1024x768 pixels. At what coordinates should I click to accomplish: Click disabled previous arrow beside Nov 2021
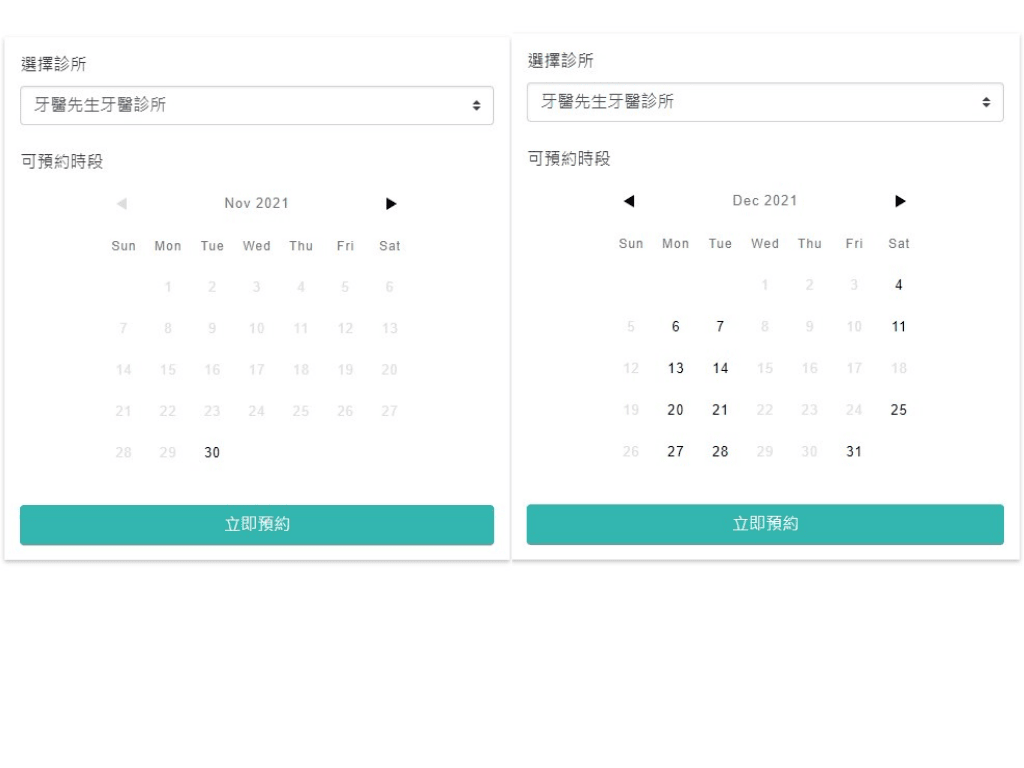122,204
